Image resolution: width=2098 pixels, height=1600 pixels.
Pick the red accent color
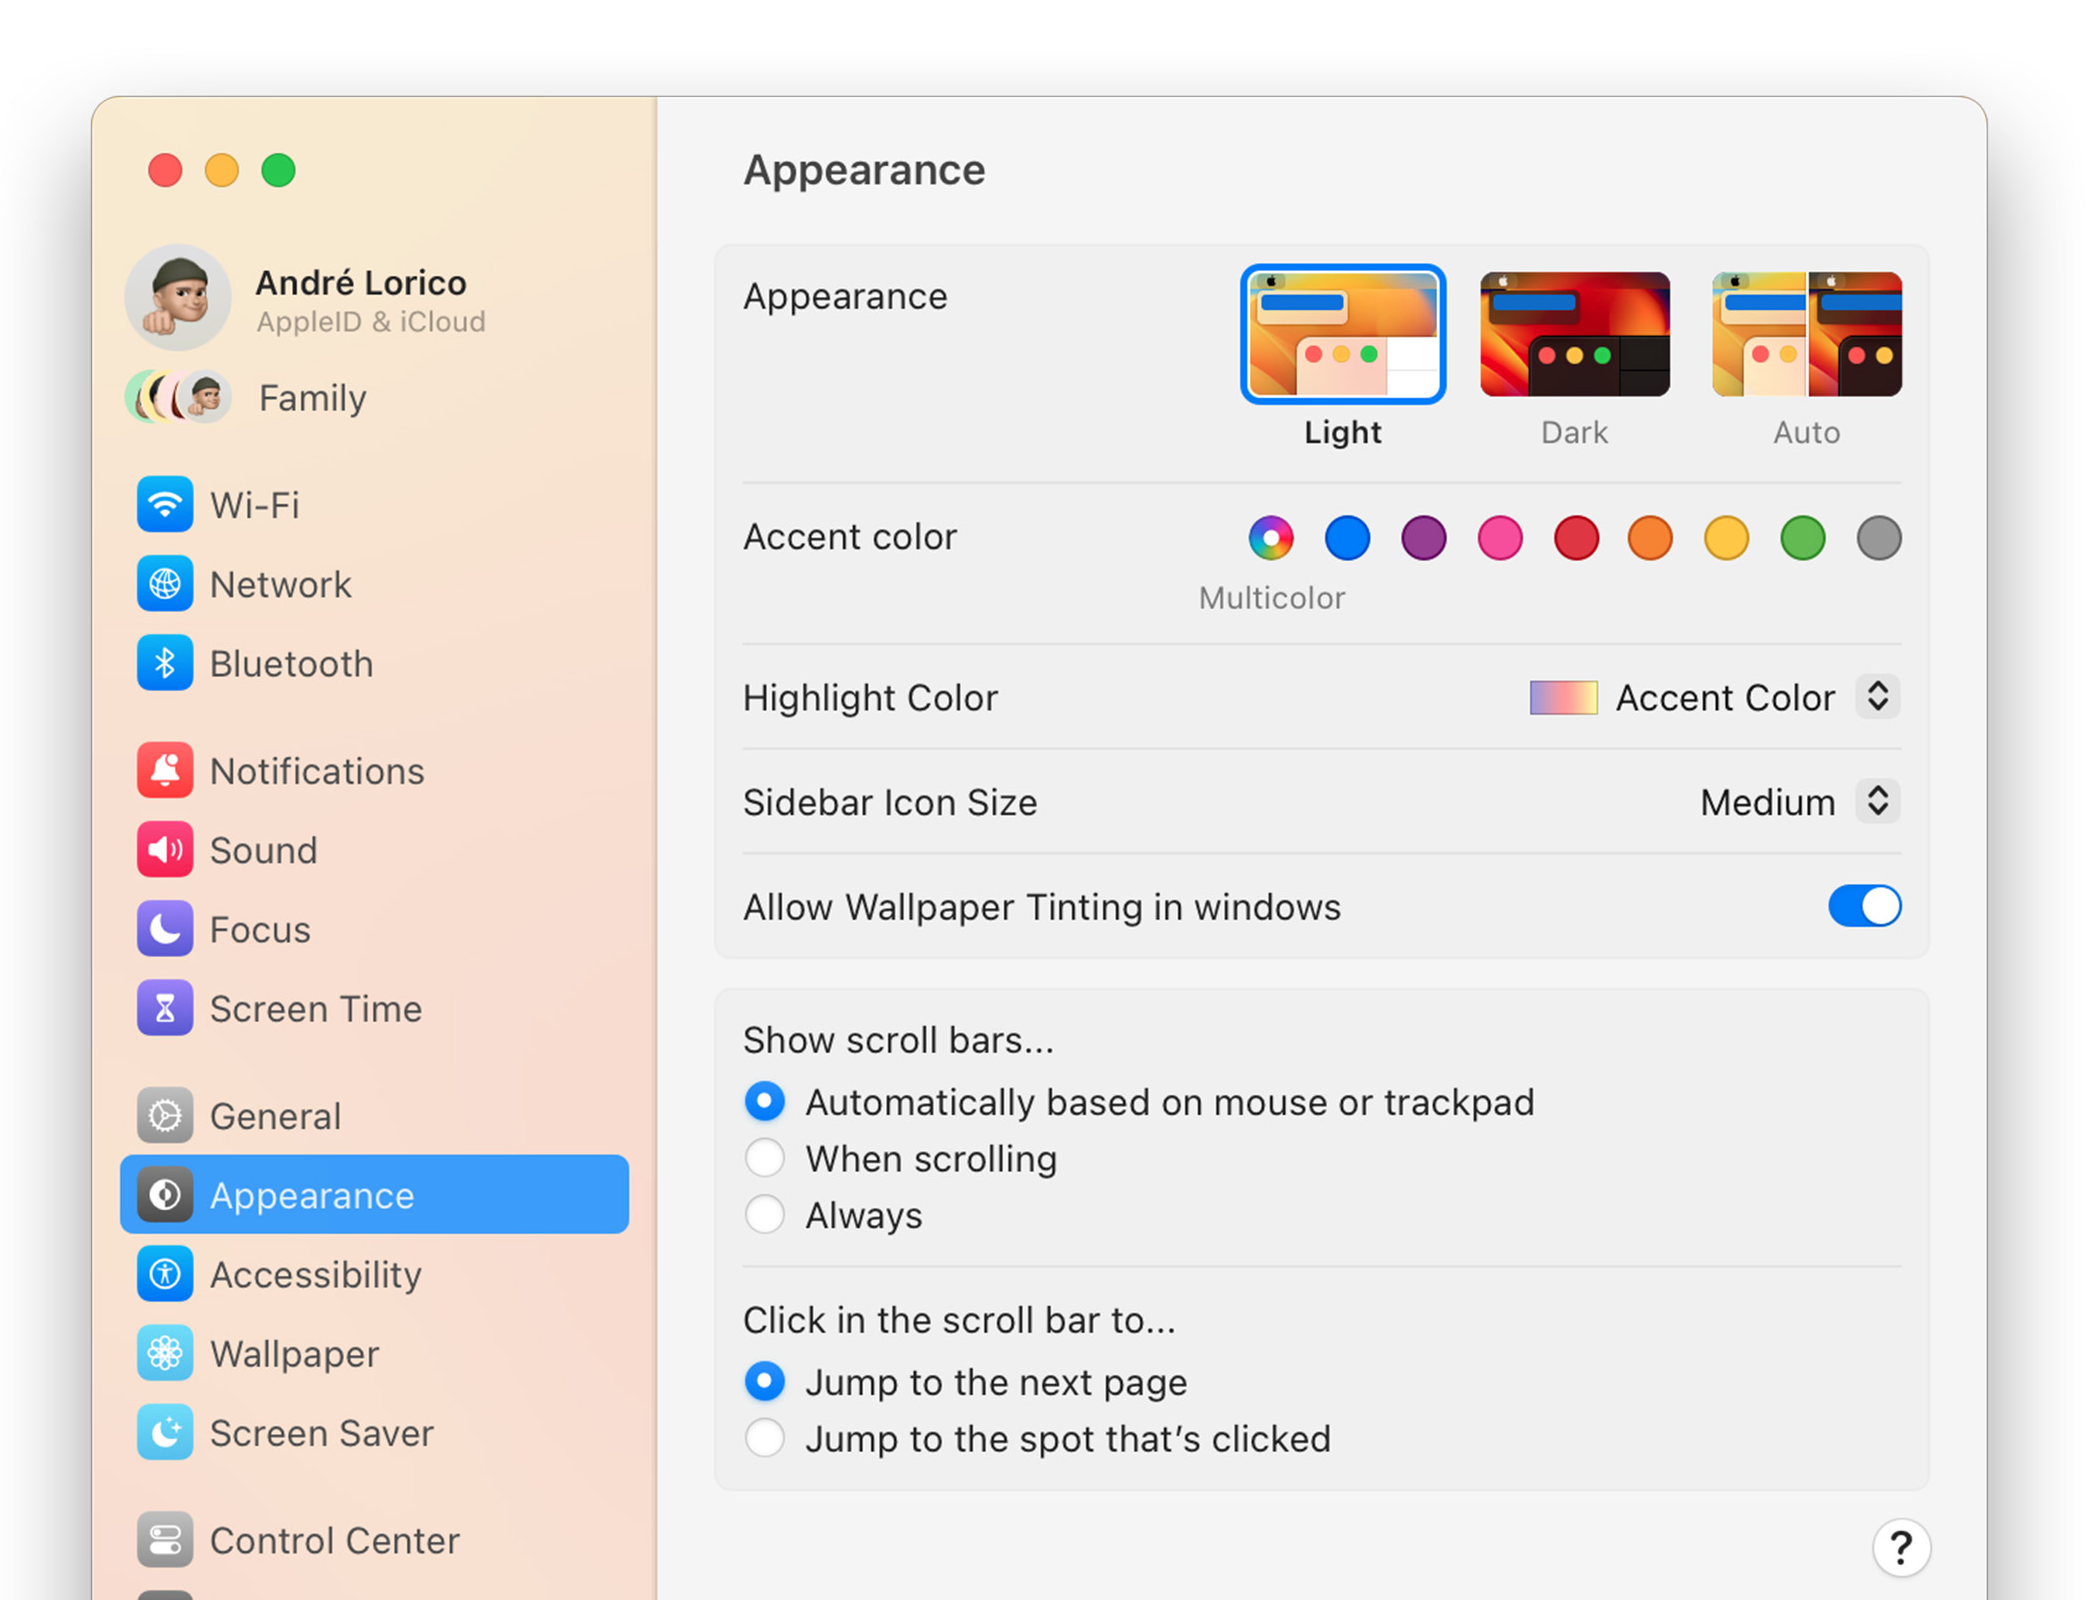(1576, 538)
